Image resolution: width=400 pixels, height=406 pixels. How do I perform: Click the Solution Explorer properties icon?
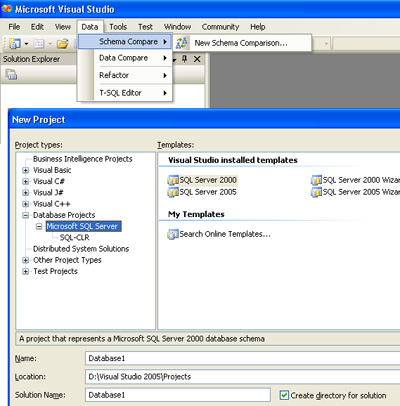[11, 74]
